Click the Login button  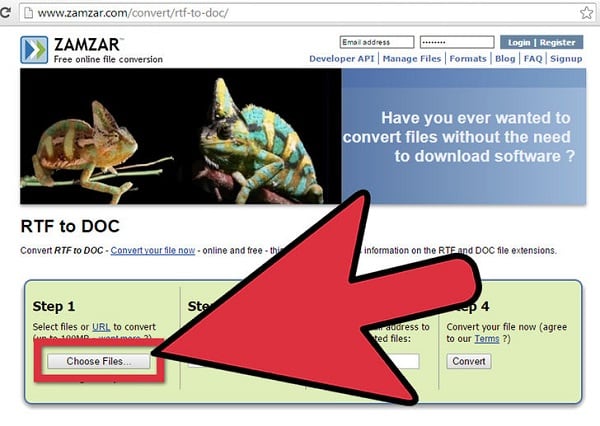tap(519, 42)
